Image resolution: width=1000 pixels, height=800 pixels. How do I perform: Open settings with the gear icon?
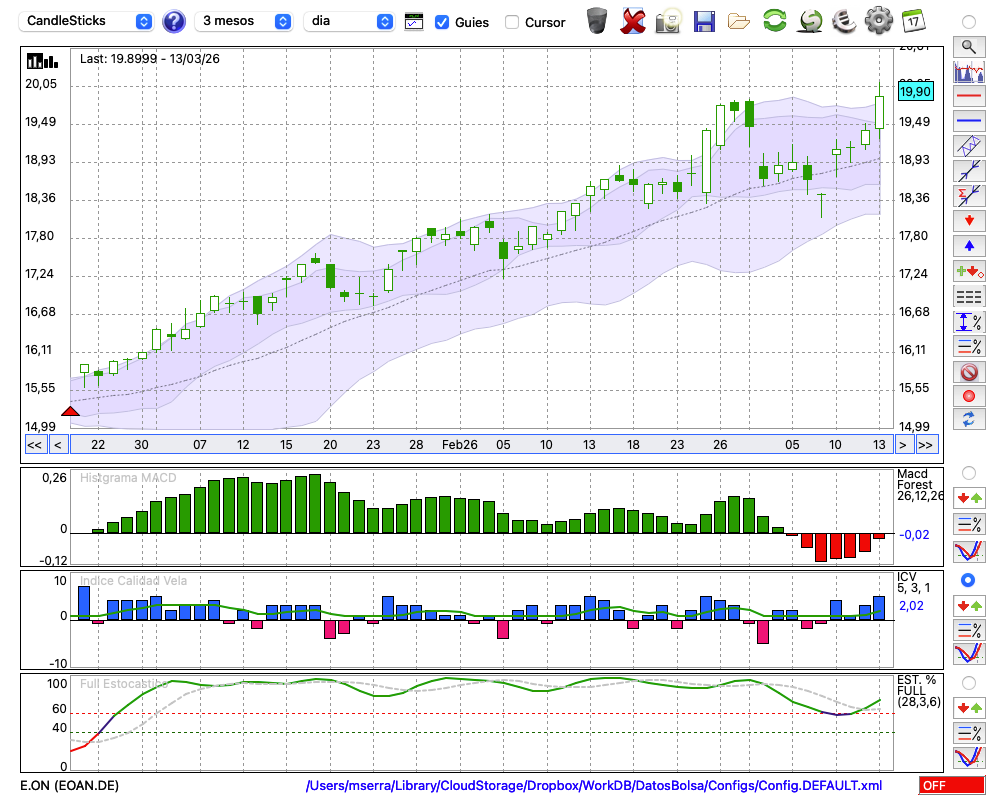pyautogui.click(x=878, y=21)
